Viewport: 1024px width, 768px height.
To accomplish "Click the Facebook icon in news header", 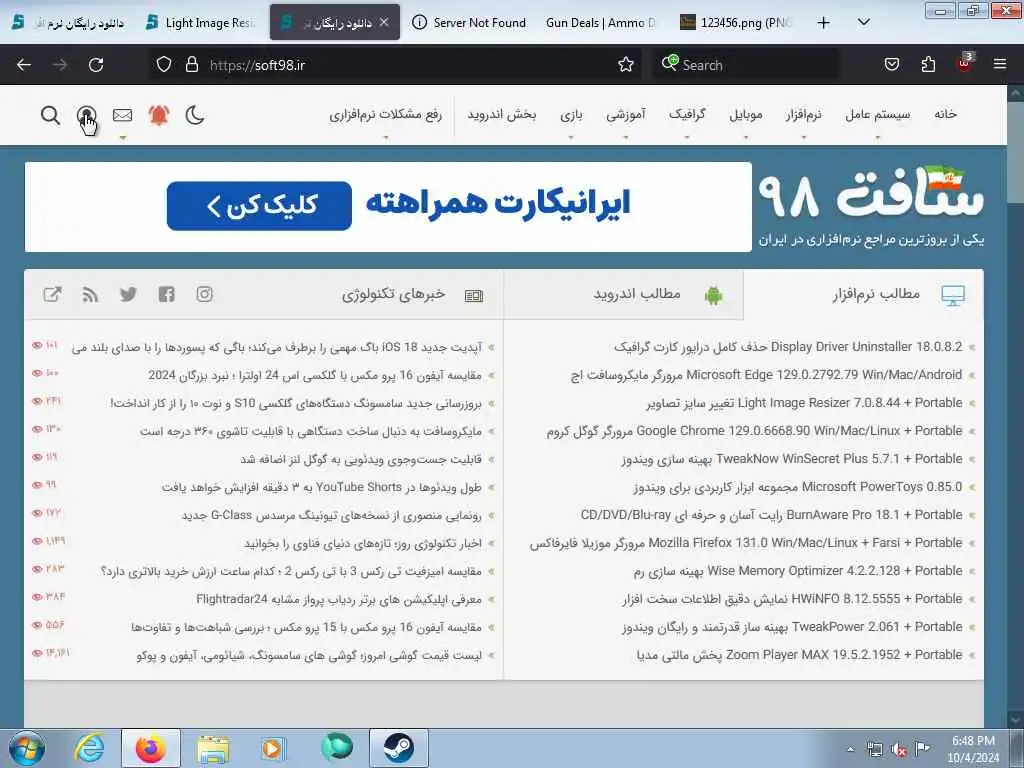I will pyautogui.click(x=167, y=295).
